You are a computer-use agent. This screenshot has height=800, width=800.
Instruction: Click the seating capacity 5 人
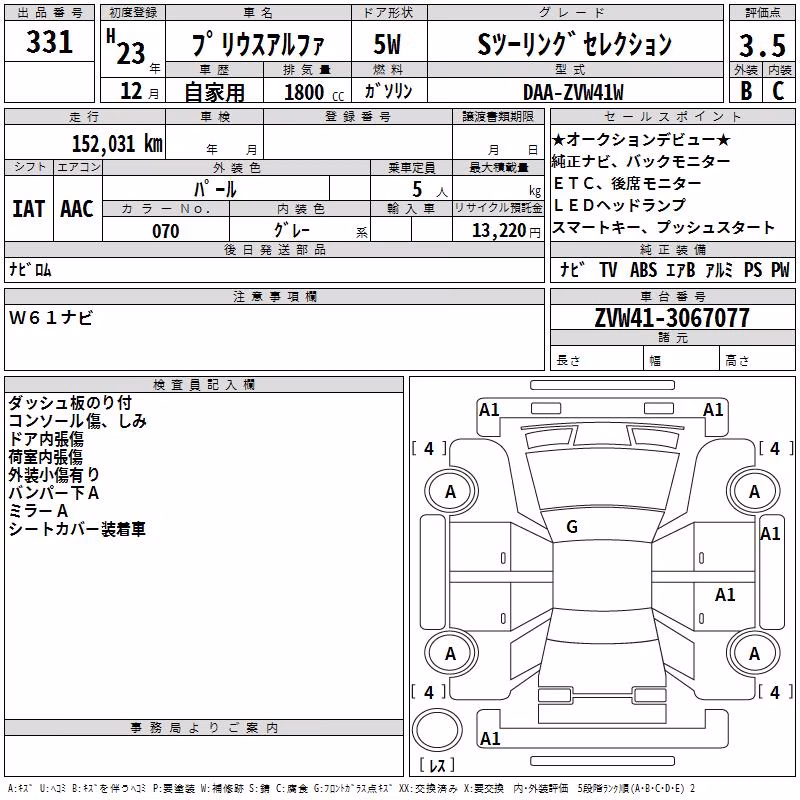[430, 189]
